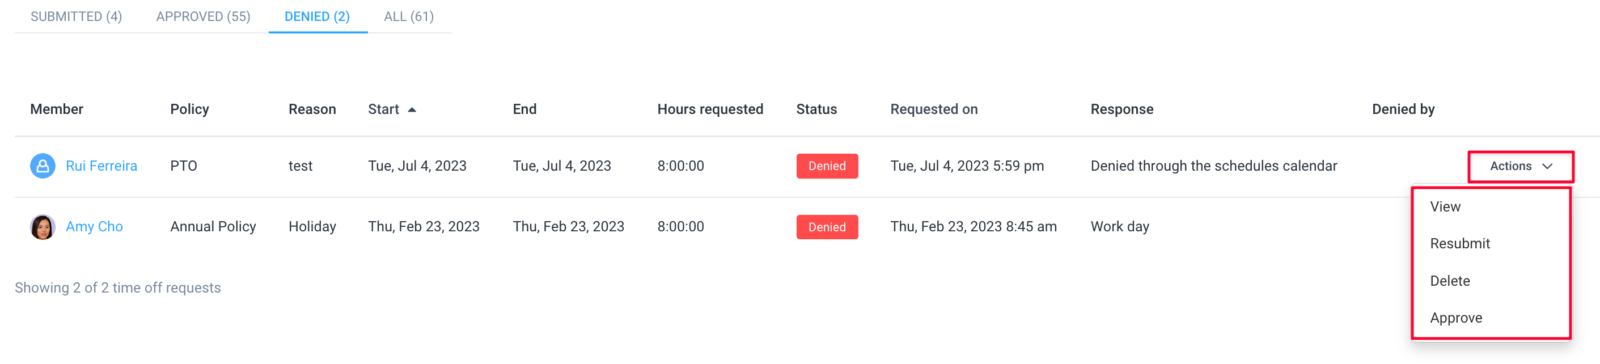Open the Amy Cho member link
The image size is (1600, 364).
[94, 227]
